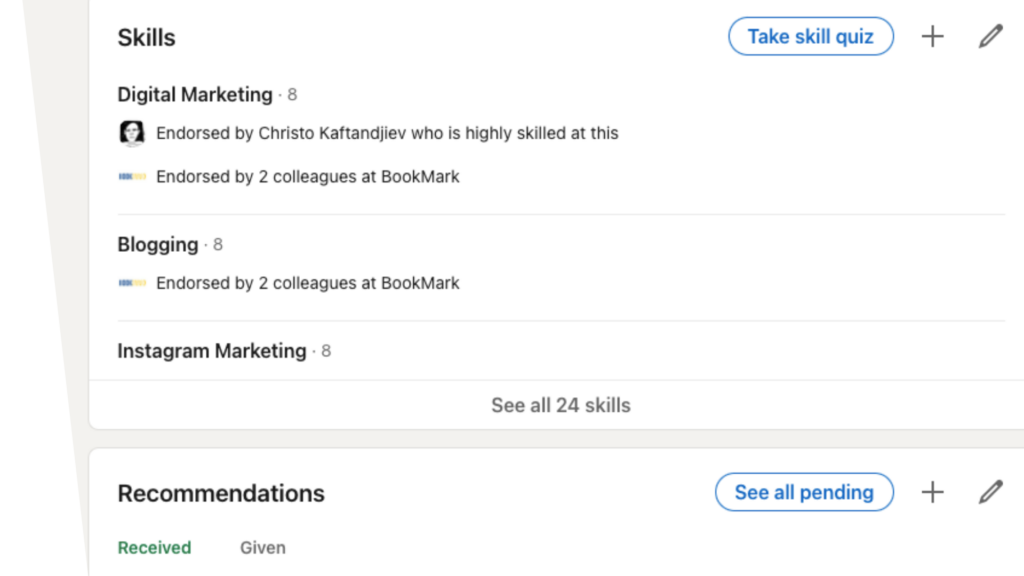
Task: Open the Instagram Marketing skill
Action: 212,351
